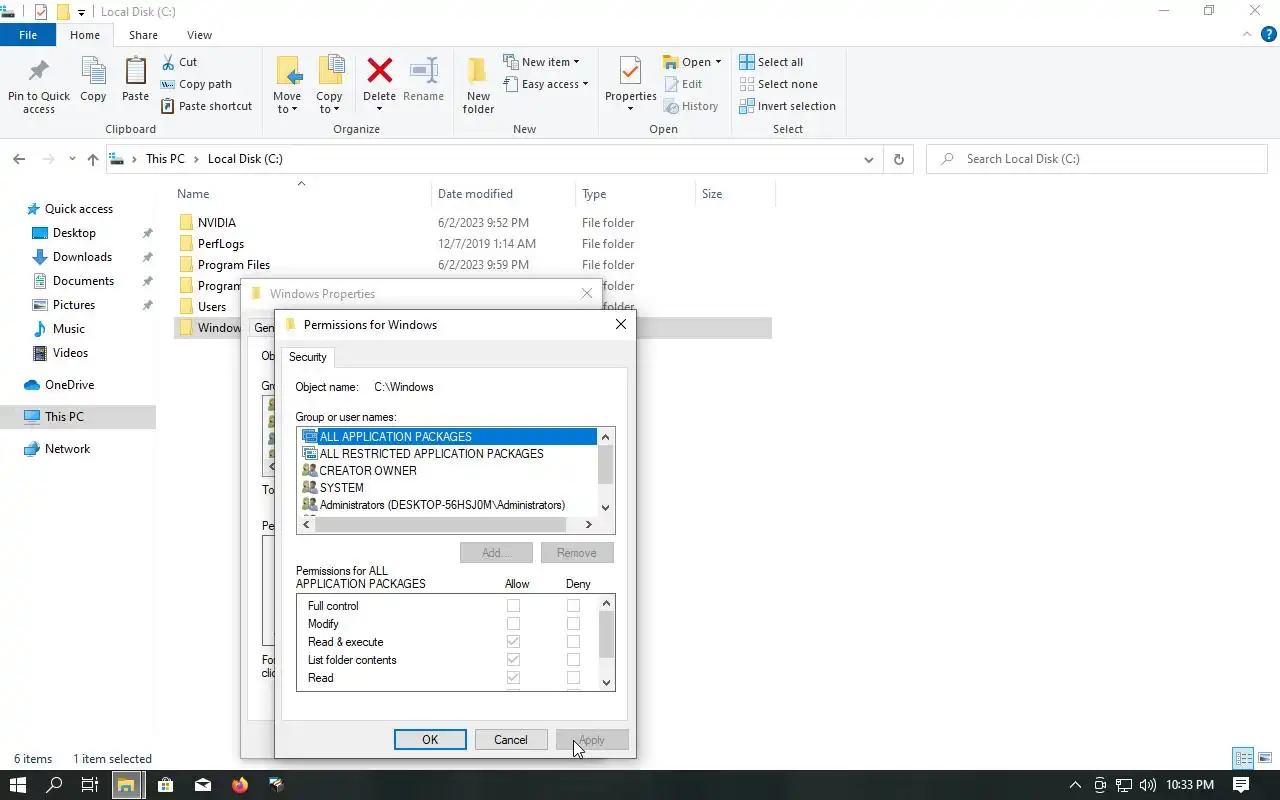Tick Allow checkbox for Modify
This screenshot has width=1280, height=800.
[x=513, y=624]
